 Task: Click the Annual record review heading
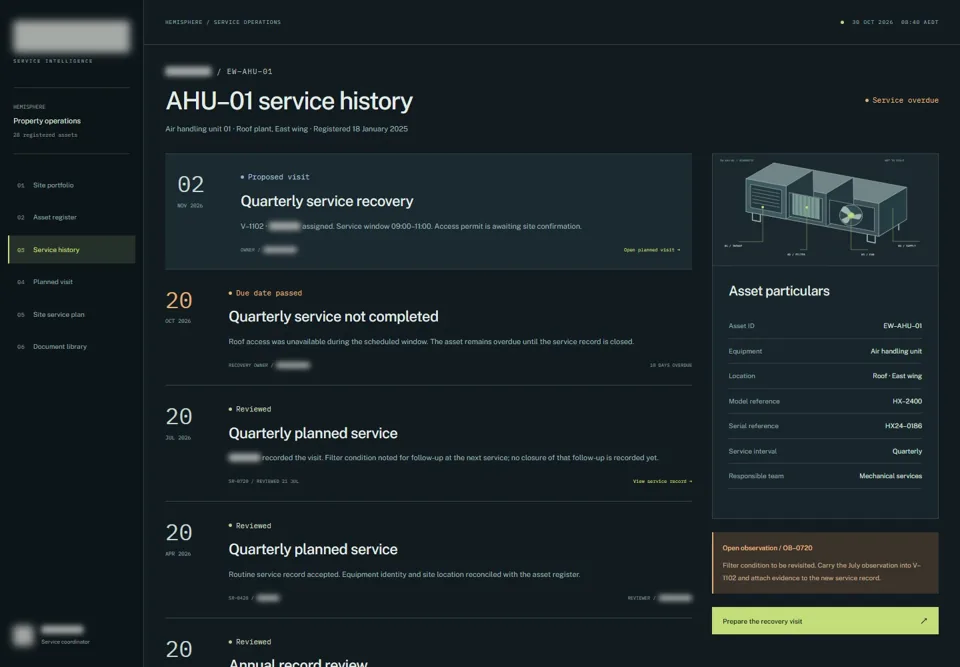[298, 662]
